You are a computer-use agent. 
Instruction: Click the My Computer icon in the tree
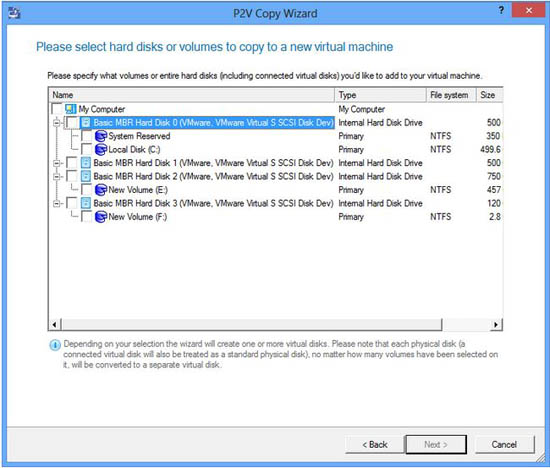click(71, 109)
